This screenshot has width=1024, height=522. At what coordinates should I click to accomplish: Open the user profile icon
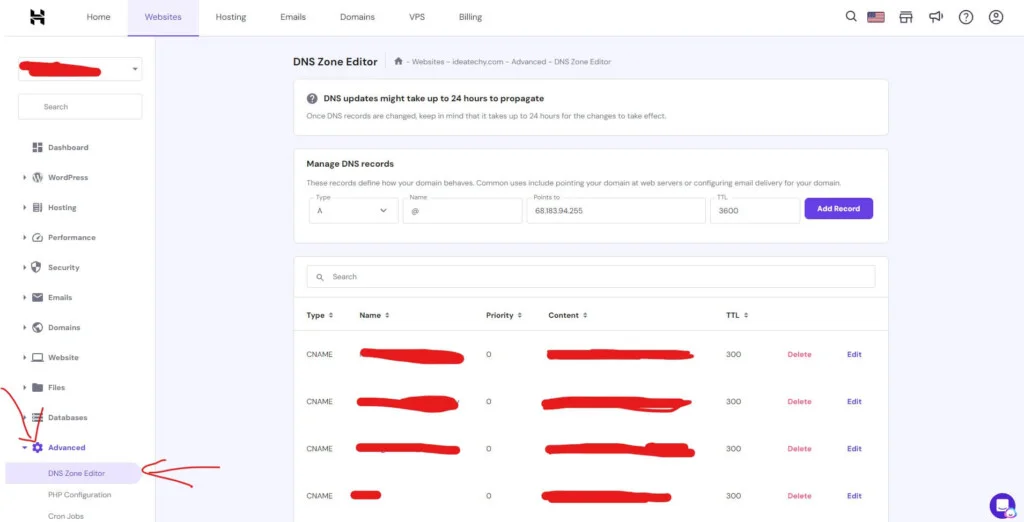pyautogui.click(x=996, y=18)
